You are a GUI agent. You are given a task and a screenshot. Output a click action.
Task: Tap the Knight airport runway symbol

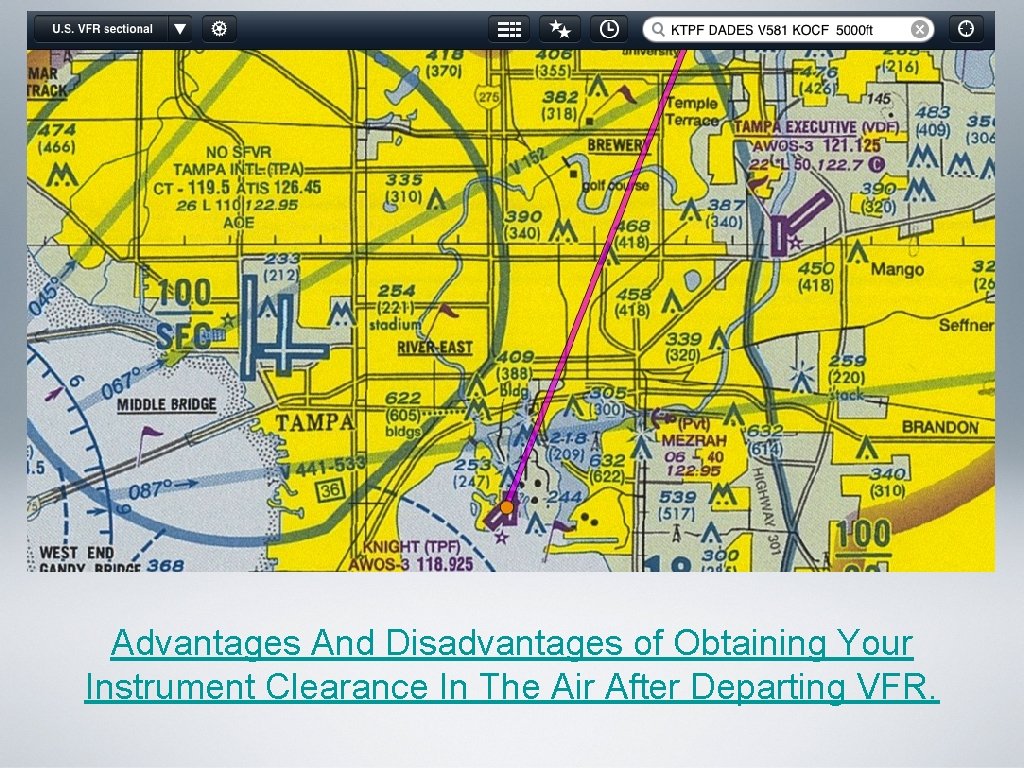pos(502,517)
